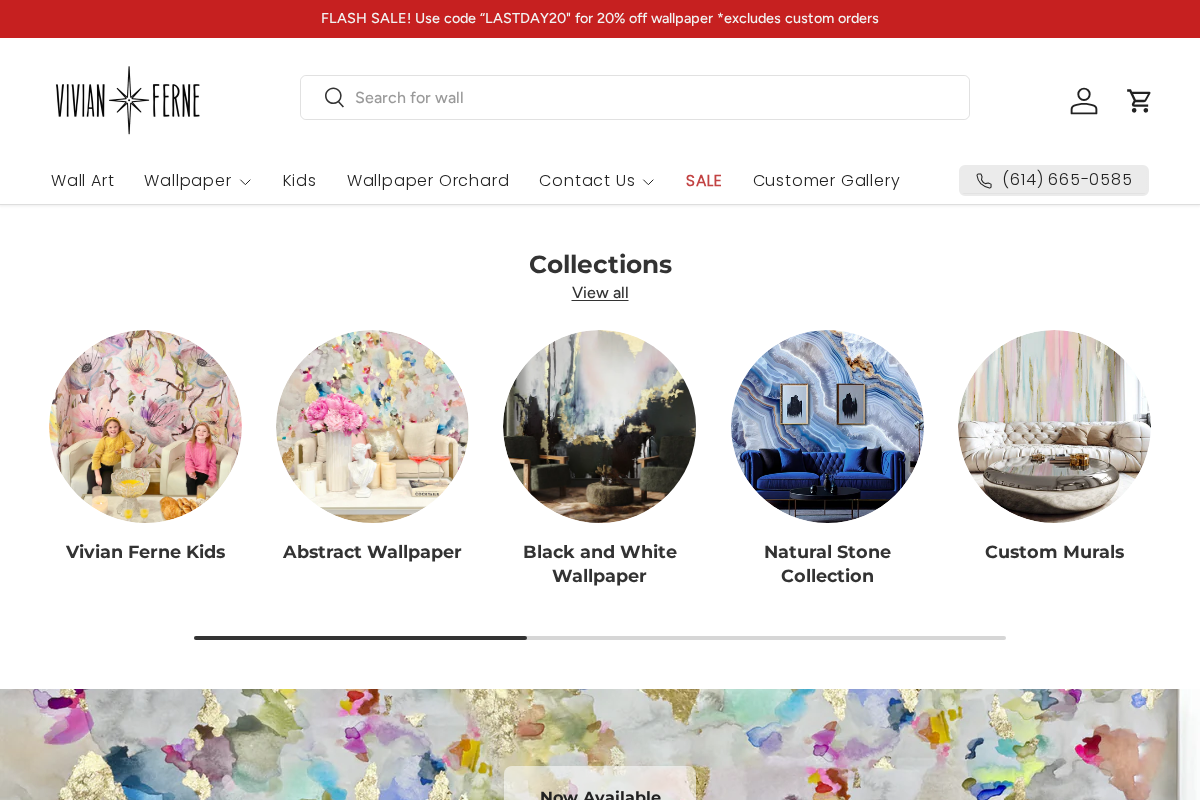Open the Natural Stone Collection circle
Viewport: 1200px width, 800px height.
pyautogui.click(x=827, y=426)
